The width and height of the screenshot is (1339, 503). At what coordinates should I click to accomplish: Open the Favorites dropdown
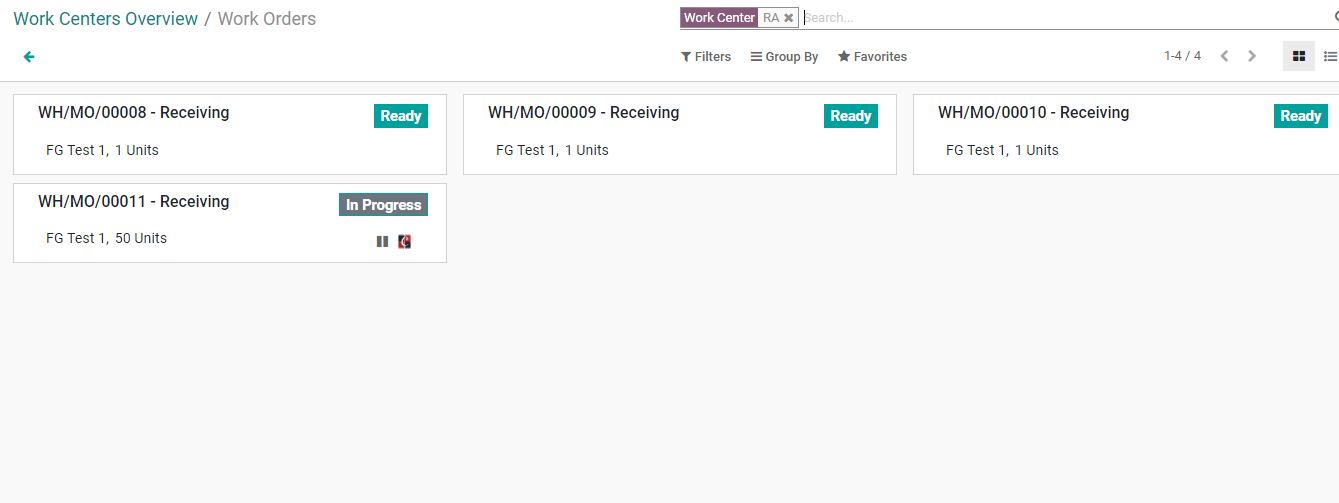click(872, 57)
